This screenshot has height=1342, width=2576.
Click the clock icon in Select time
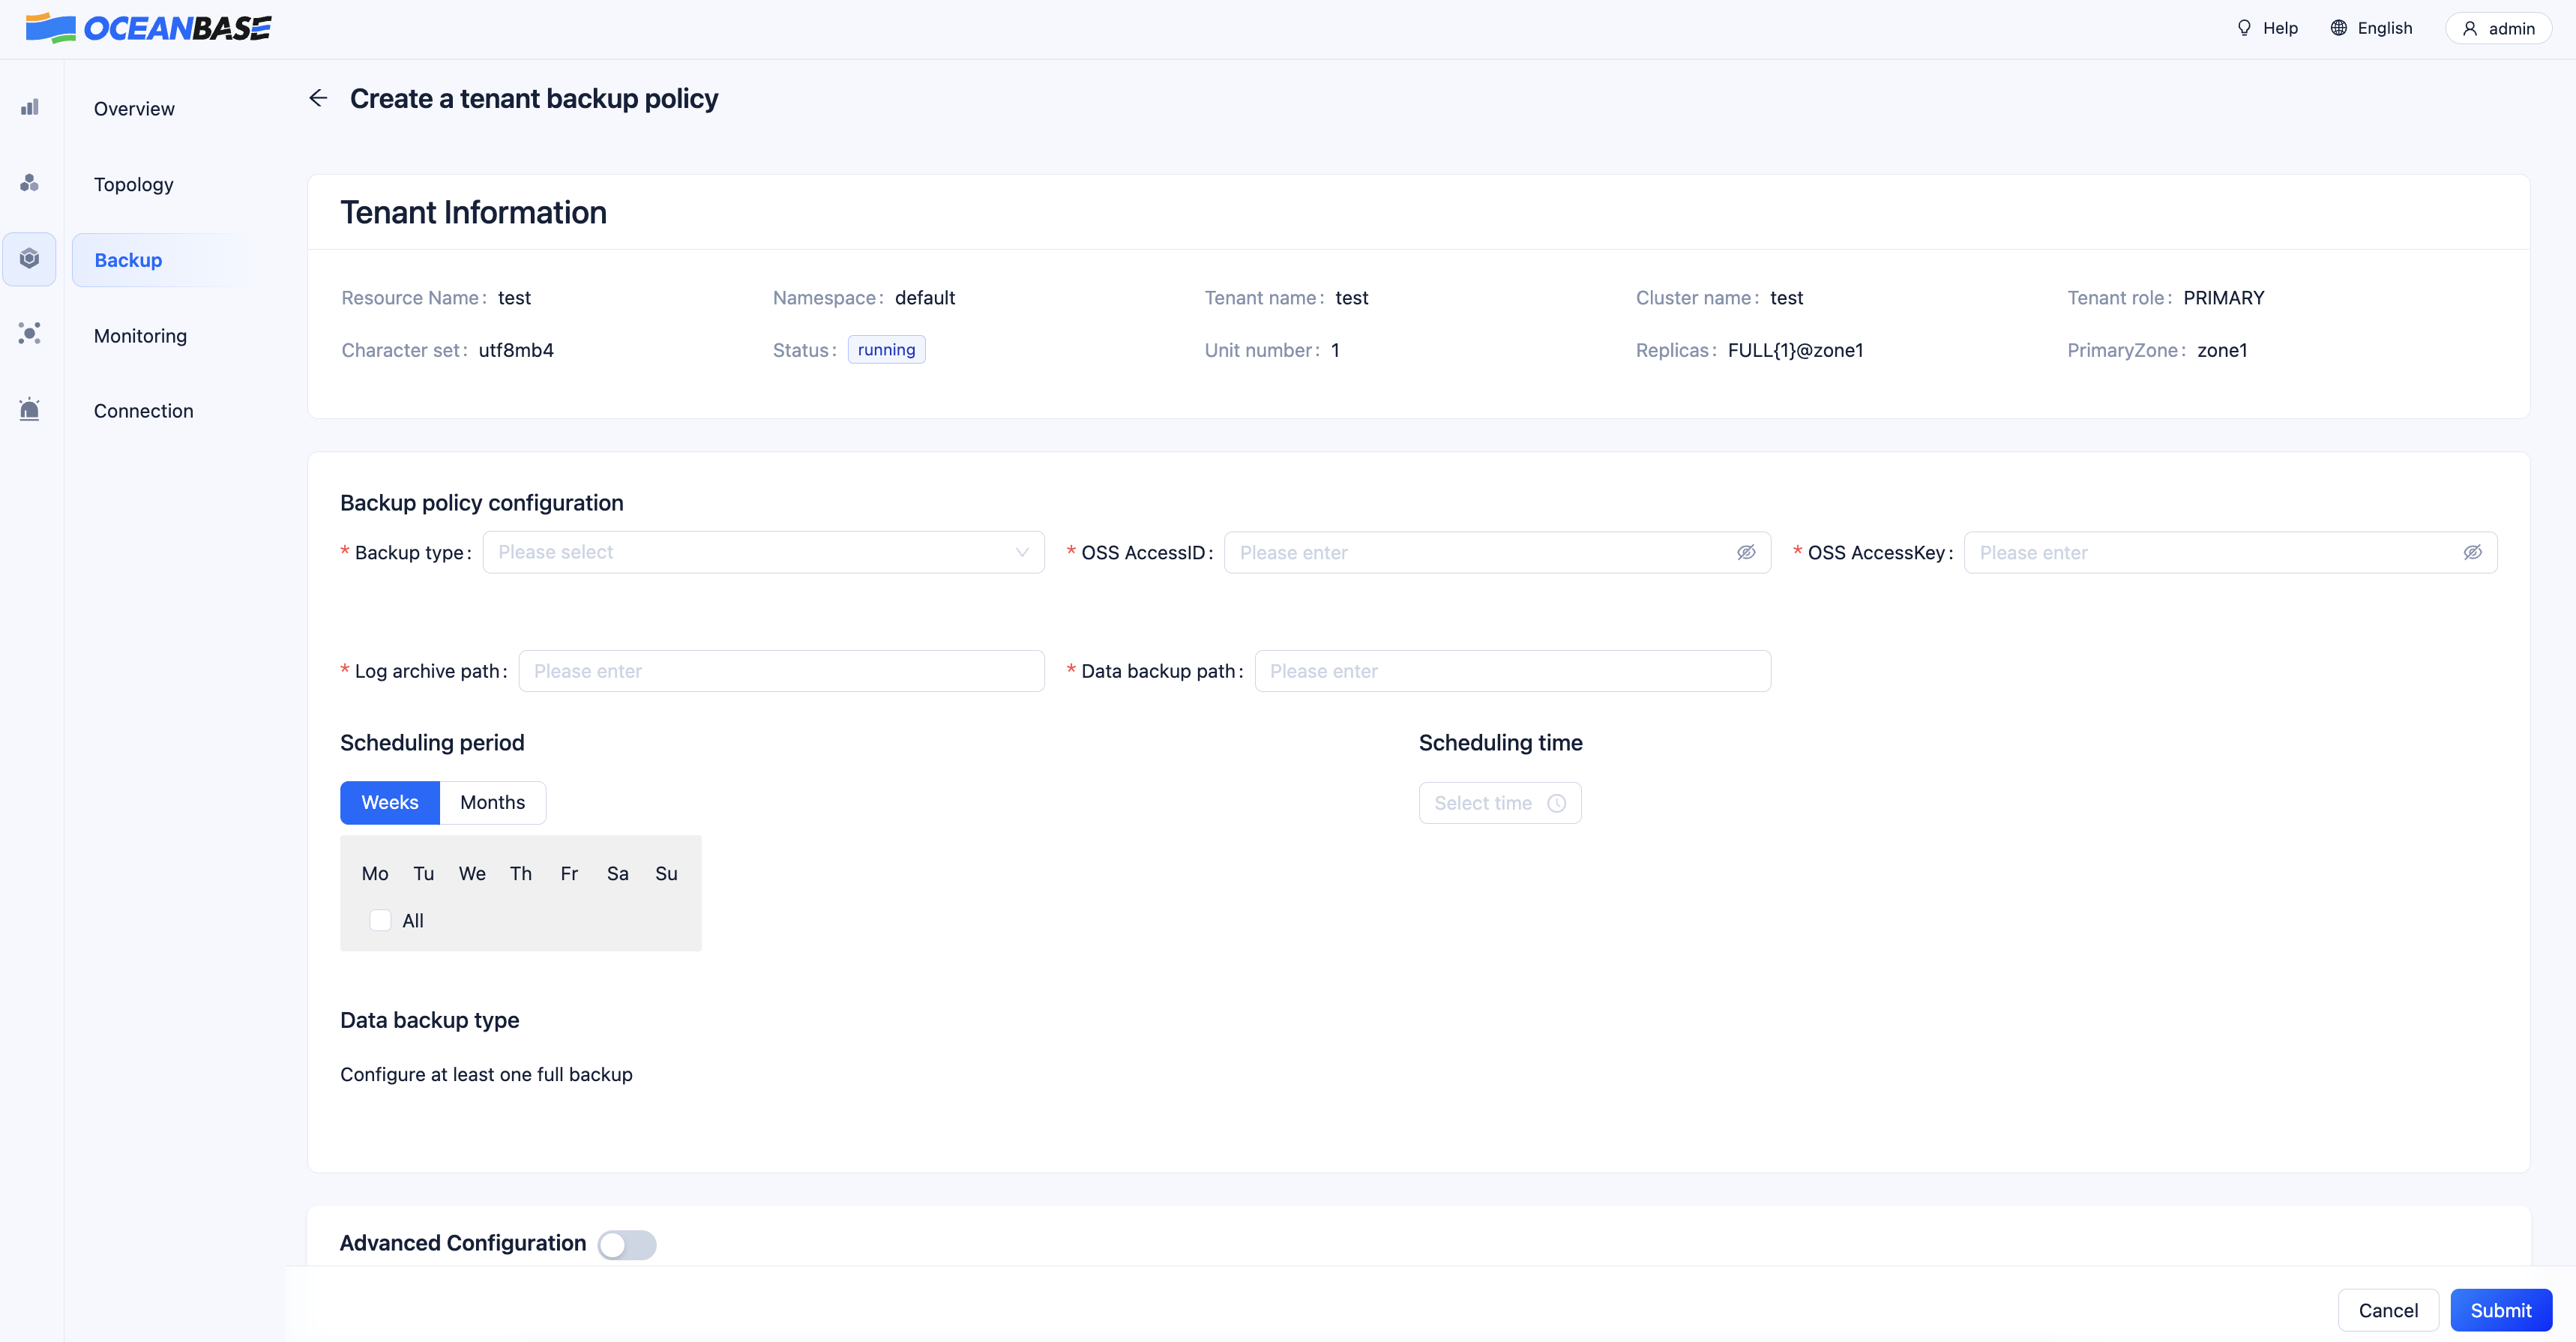(1557, 803)
